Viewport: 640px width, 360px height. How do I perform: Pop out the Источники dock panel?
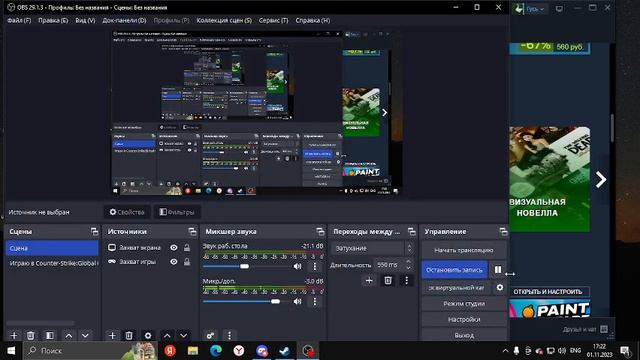192,232
